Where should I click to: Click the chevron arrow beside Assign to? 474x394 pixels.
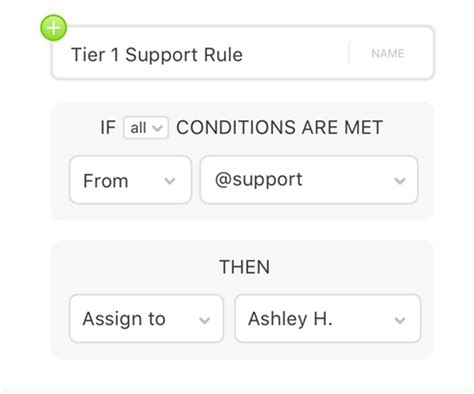coord(204,320)
